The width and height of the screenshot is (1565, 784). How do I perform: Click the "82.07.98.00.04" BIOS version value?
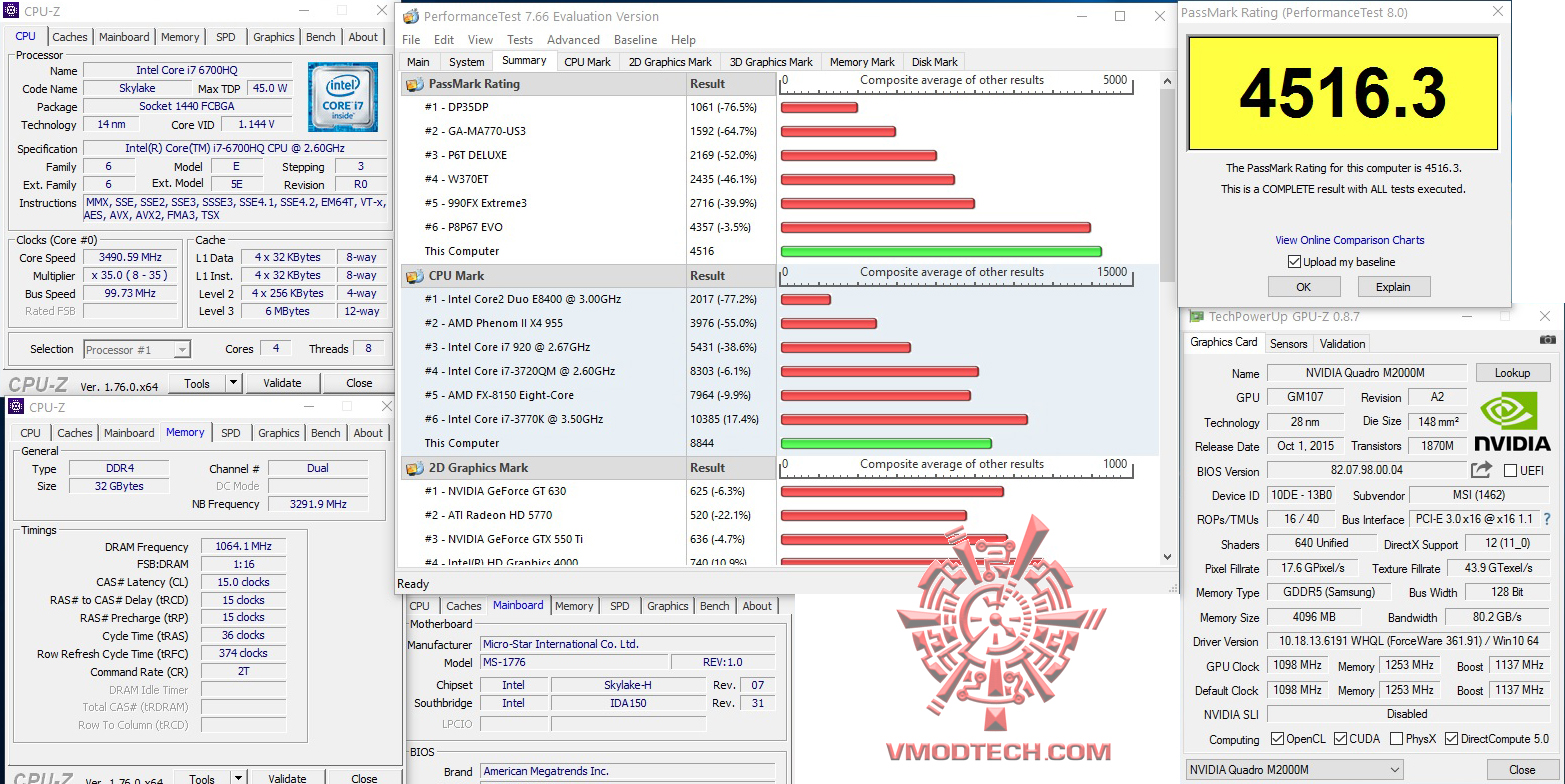click(1368, 471)
